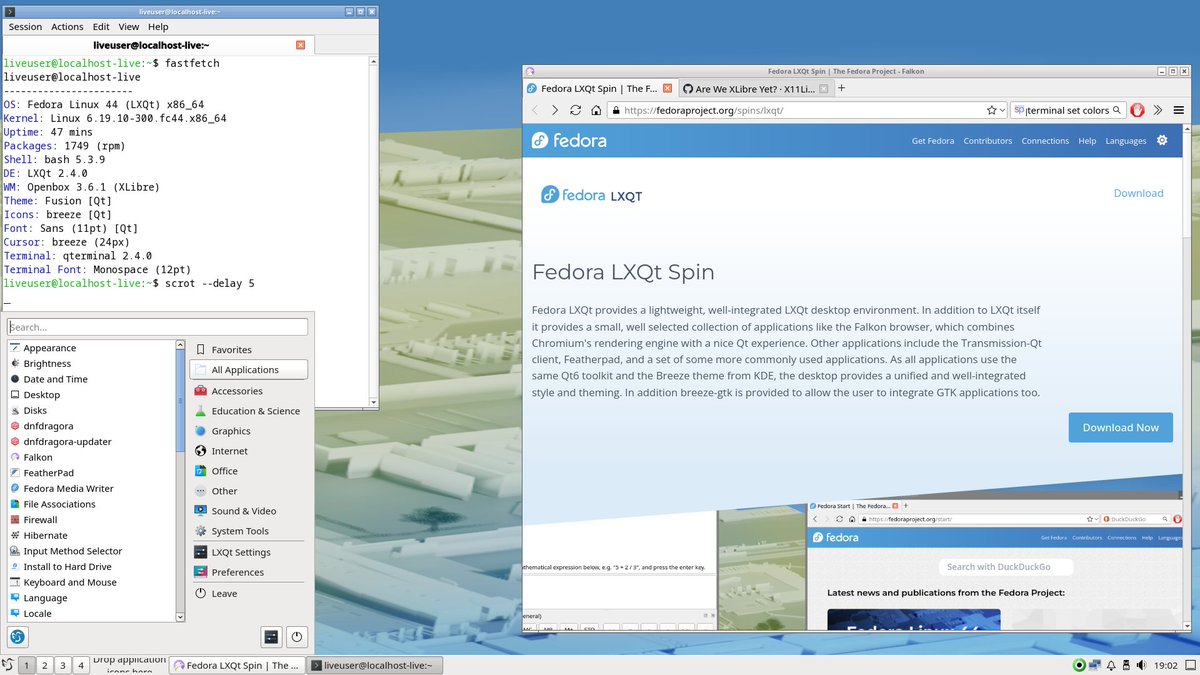Close the liveuser terminal tab
The image size is (1200, 675).
[x=301, y=45]
